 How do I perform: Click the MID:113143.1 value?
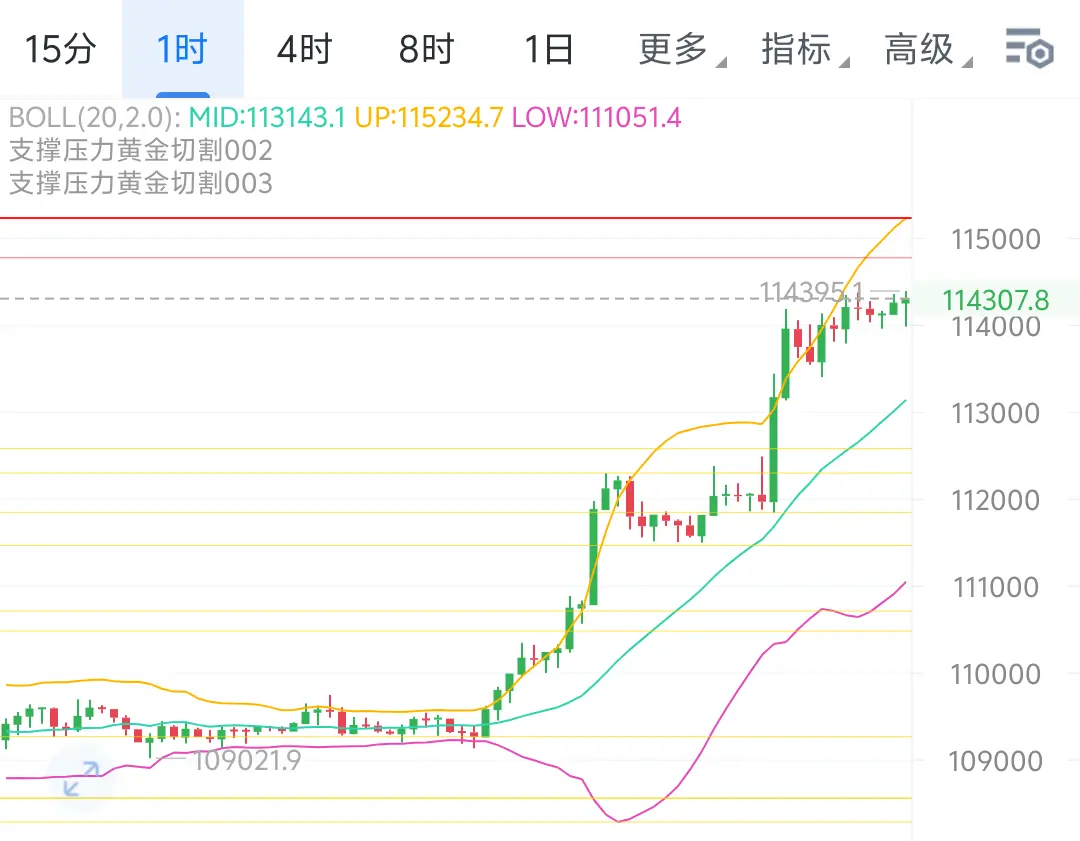(267, 118)
